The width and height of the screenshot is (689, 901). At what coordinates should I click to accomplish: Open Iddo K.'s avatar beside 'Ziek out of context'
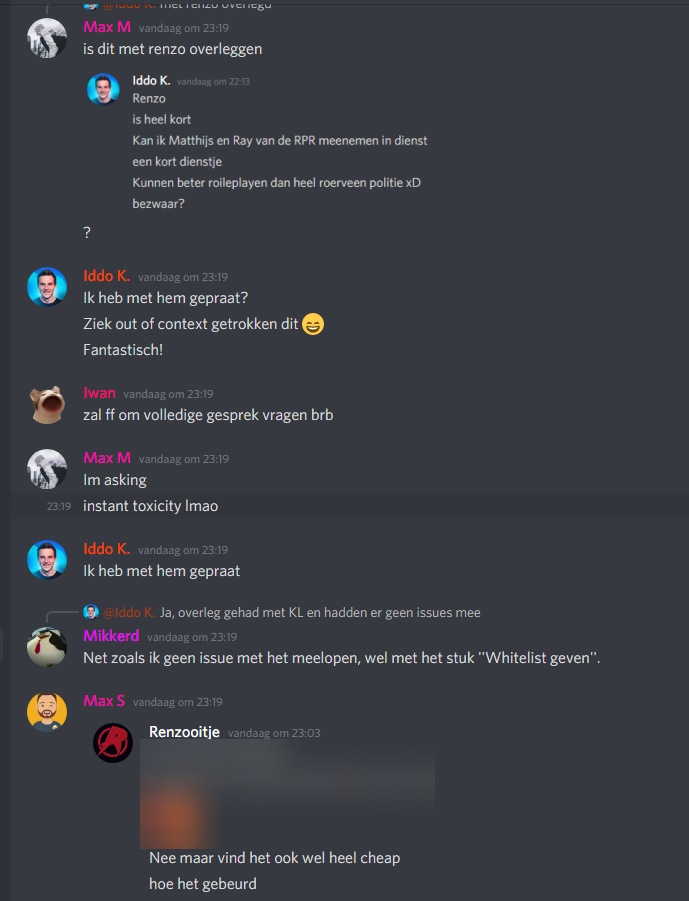click(47, 287)
